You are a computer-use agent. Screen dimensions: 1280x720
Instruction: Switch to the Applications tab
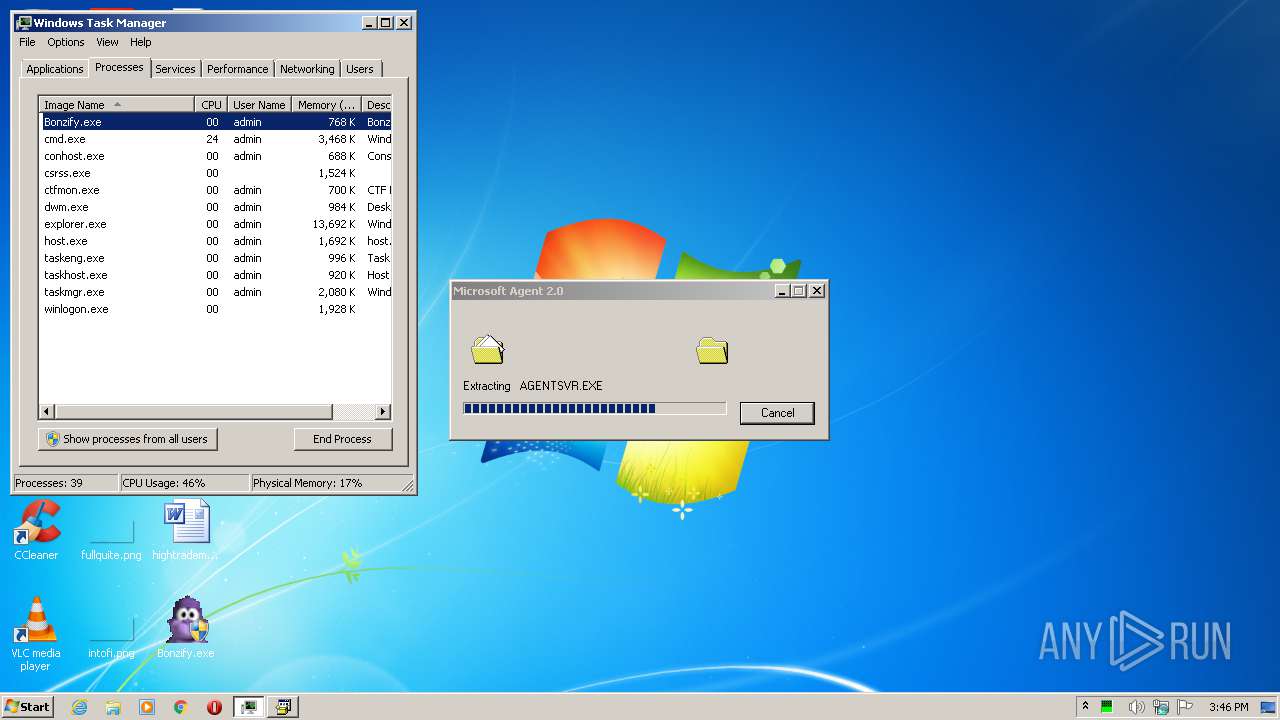(54, 69)
